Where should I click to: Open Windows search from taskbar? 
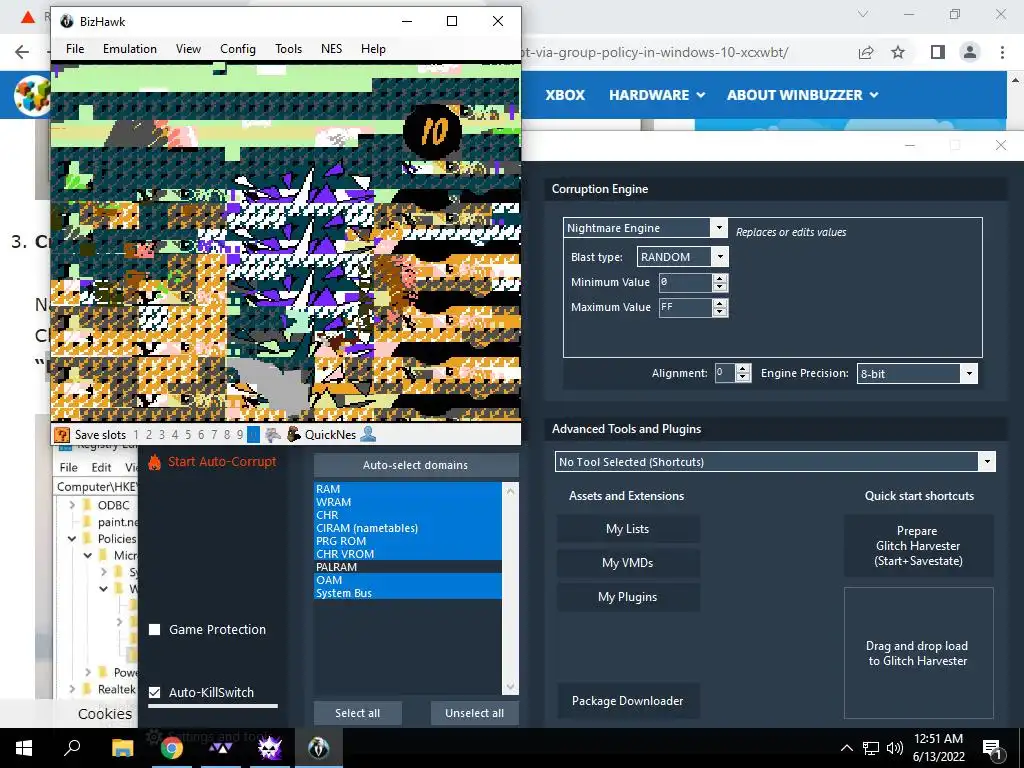click(x=72, y=747)
